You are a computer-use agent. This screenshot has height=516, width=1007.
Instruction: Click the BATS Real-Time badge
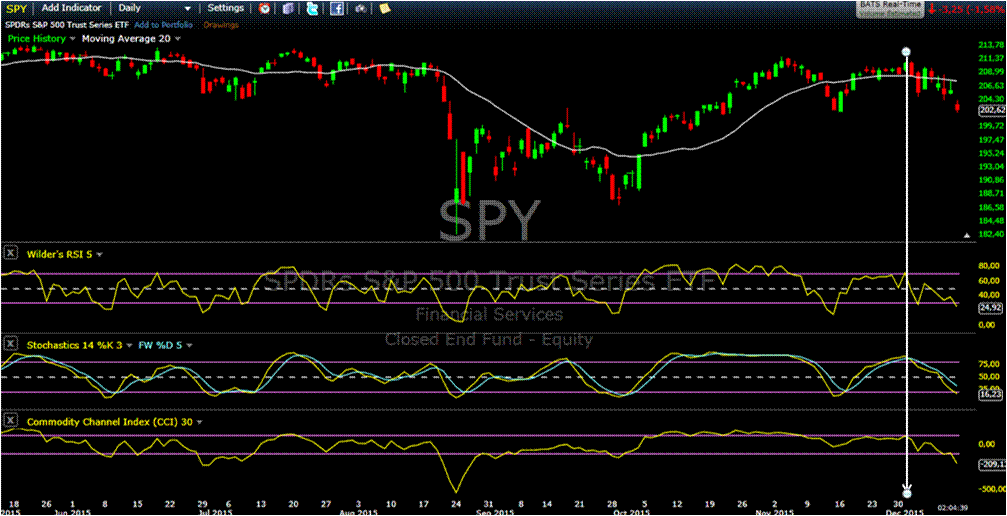[x=891, y=8]
